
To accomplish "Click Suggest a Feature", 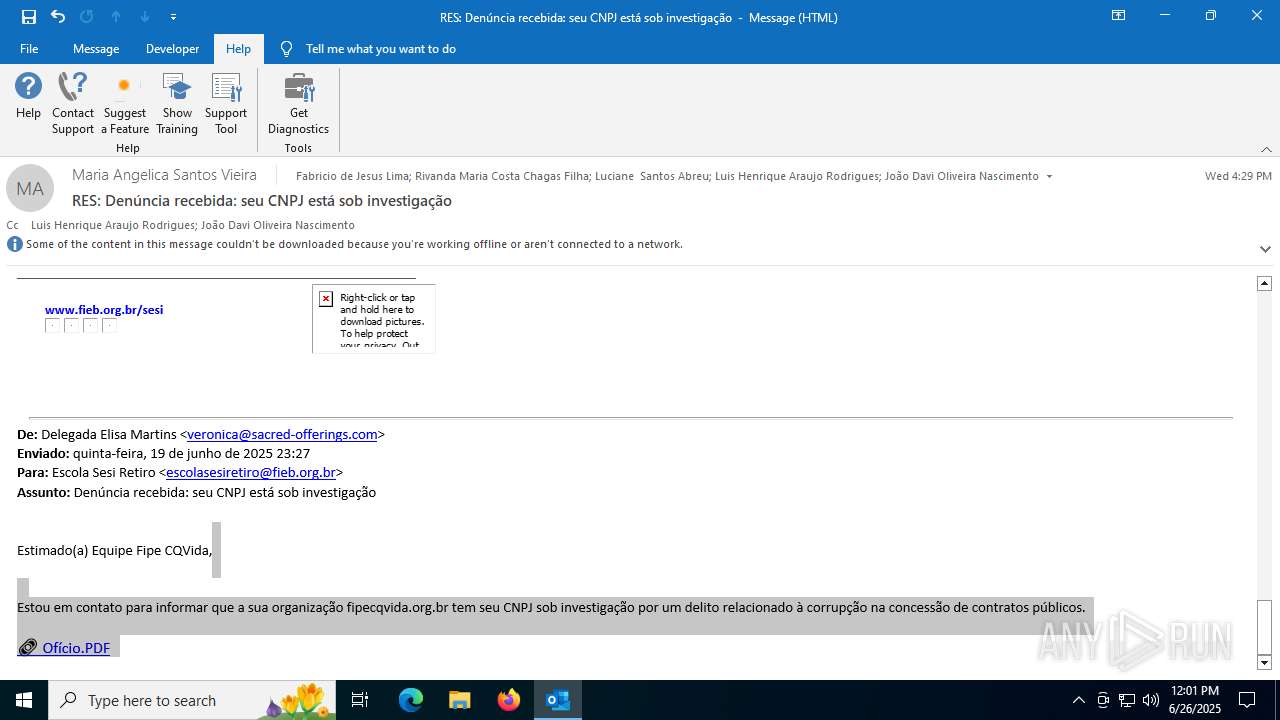I will coord(125,104).
